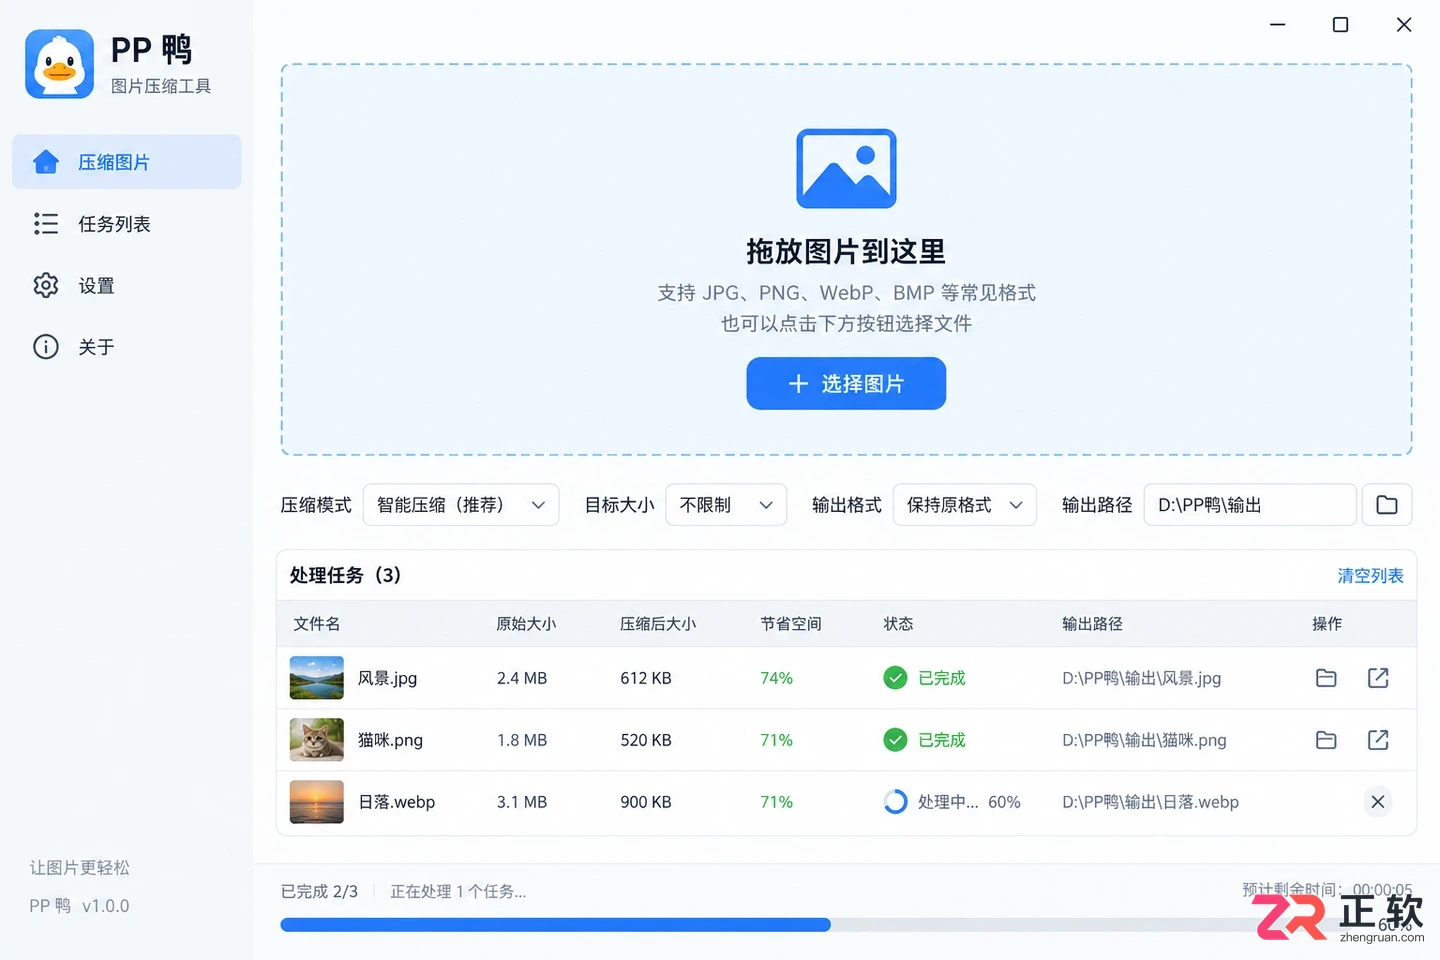Image resolution: width=1440 pixels, height=960 pixels.
Task: Click the 原始大小 column header
Action: pyautogui.click(x=526, y=624)
